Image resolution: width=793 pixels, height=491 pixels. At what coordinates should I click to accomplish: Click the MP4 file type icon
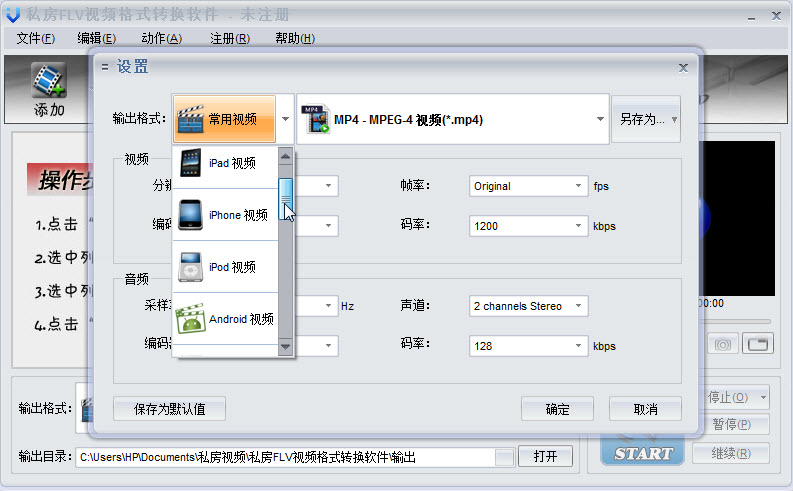(315, 119)
